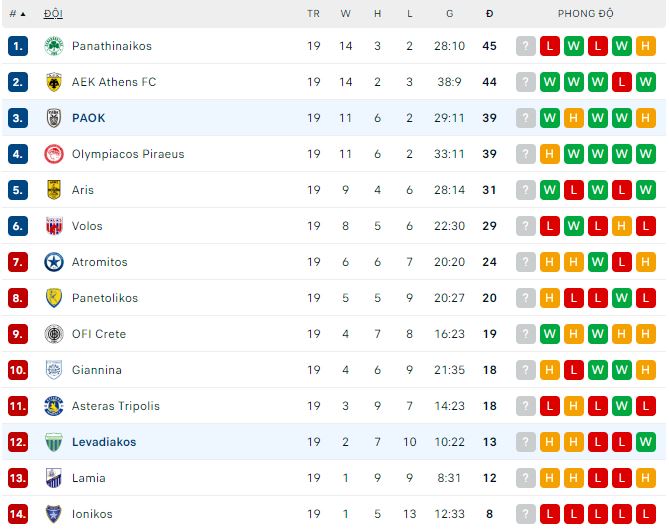Open the Levadiakos team link
The width and height of the screenshot is (669, 531).
104,442
